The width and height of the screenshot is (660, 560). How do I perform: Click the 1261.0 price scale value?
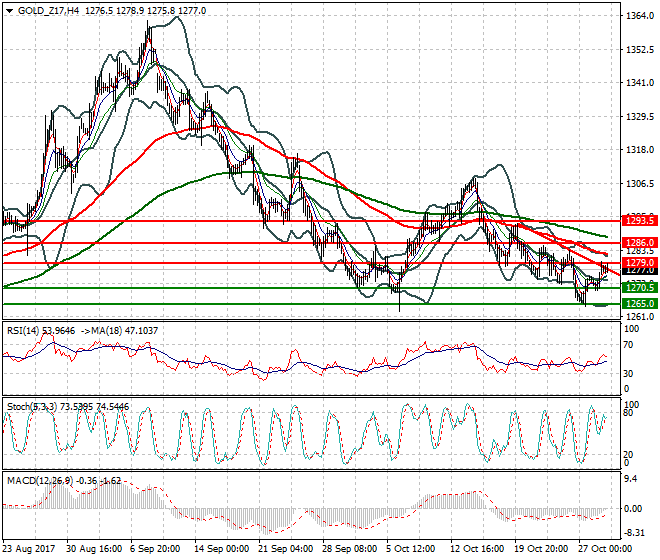coord(640,317)
